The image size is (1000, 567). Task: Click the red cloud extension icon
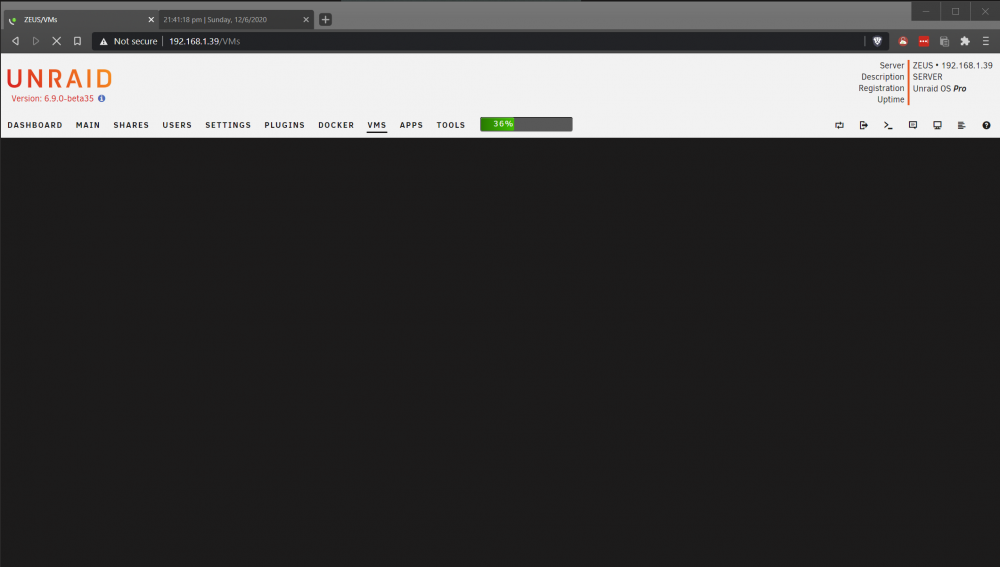pyautogui.click(x=903, y=41)
